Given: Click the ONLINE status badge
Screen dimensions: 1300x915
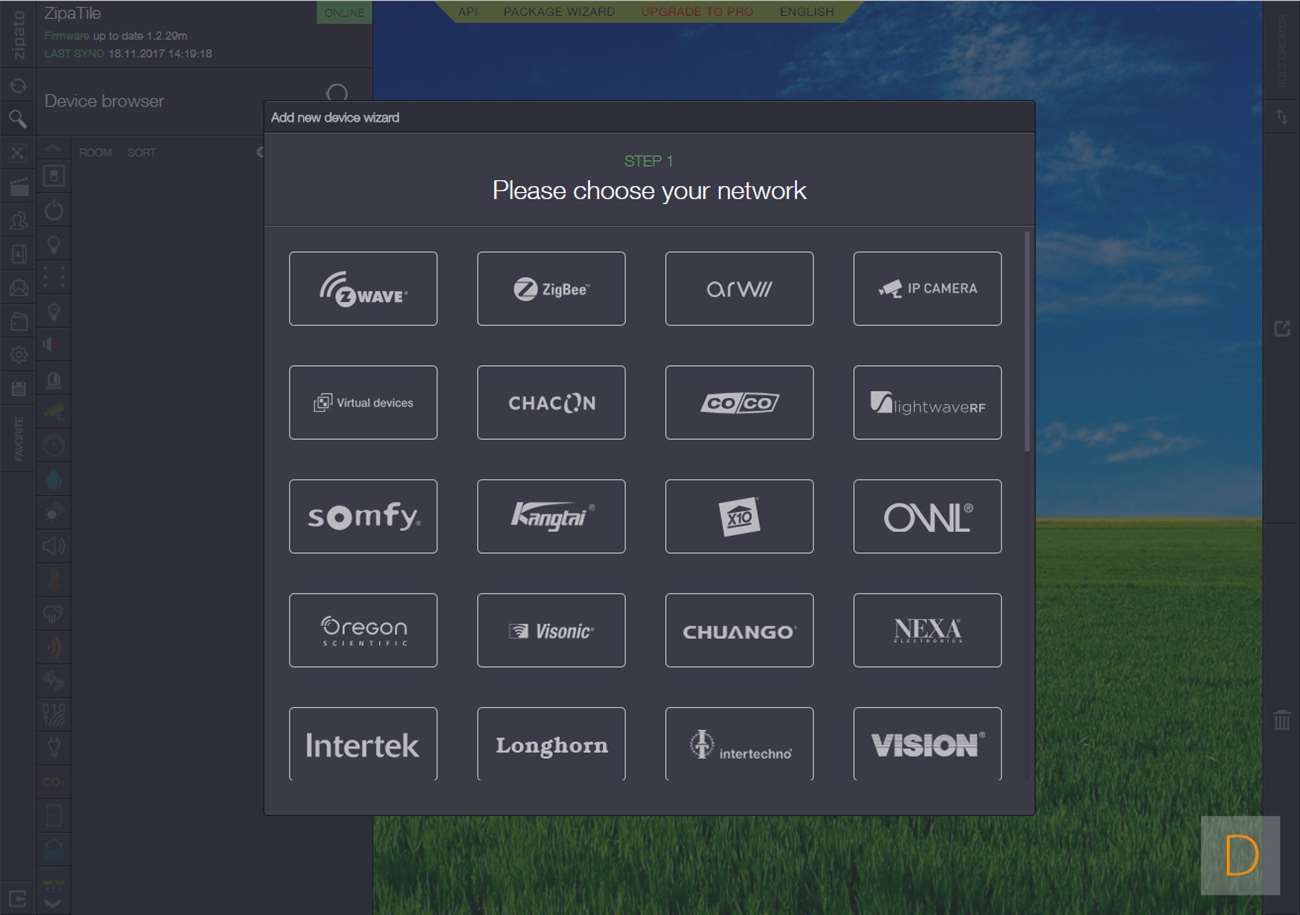Looking at the screenshot, I should [x=345, y=13].
